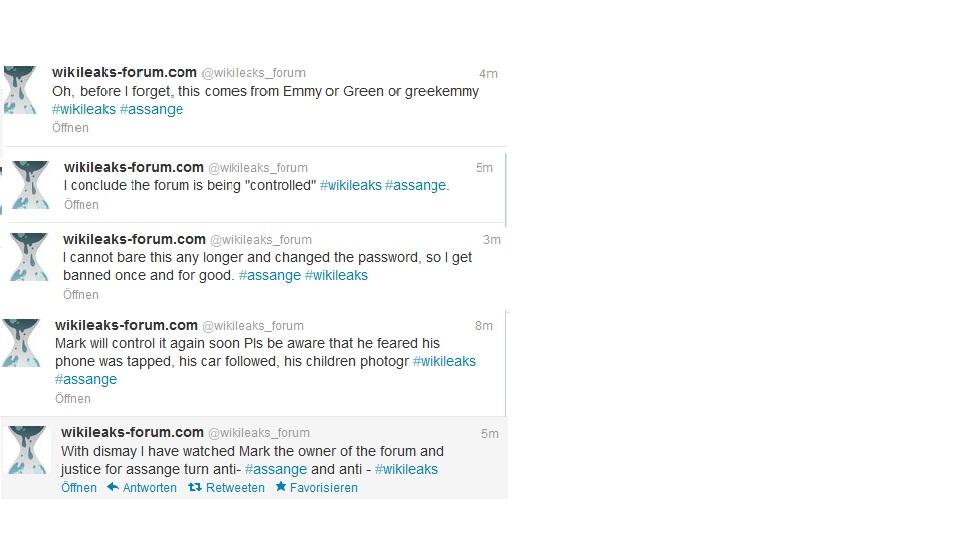Open avatar on the Emmy or Green tweet
960x540 pixels.
[20, 90]
